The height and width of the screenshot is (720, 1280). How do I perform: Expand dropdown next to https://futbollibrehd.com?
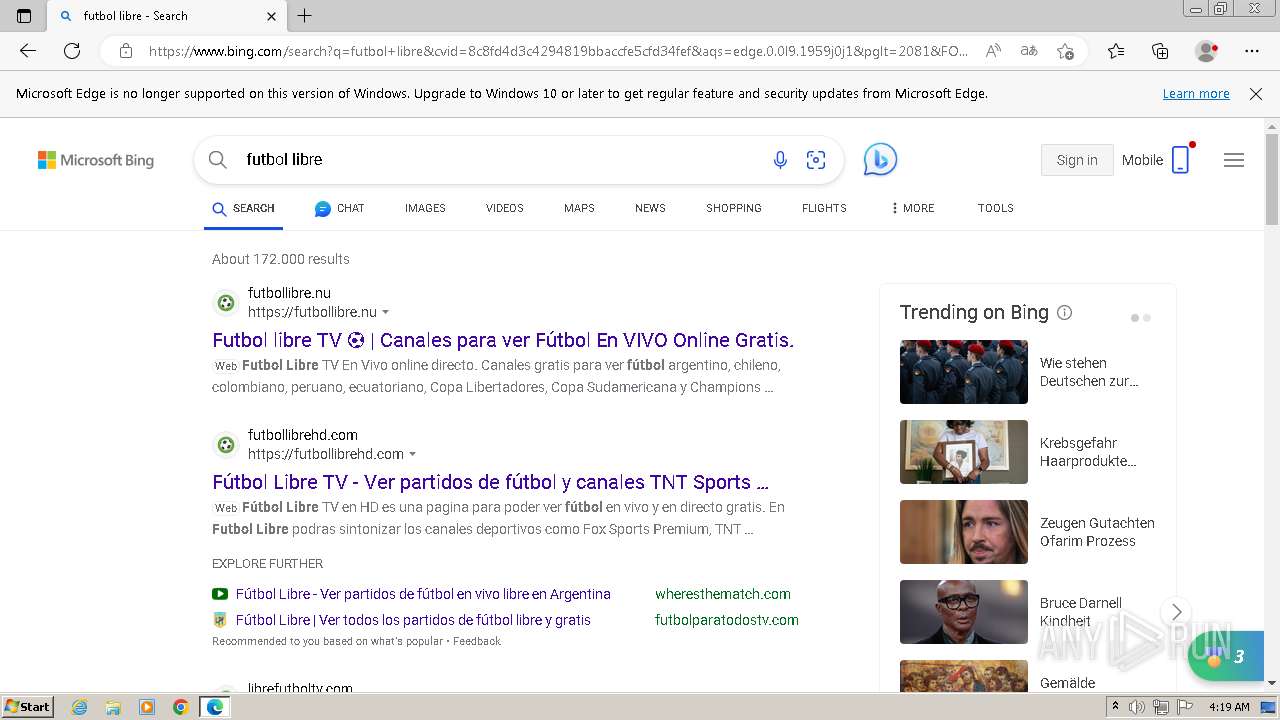[412, 455]
